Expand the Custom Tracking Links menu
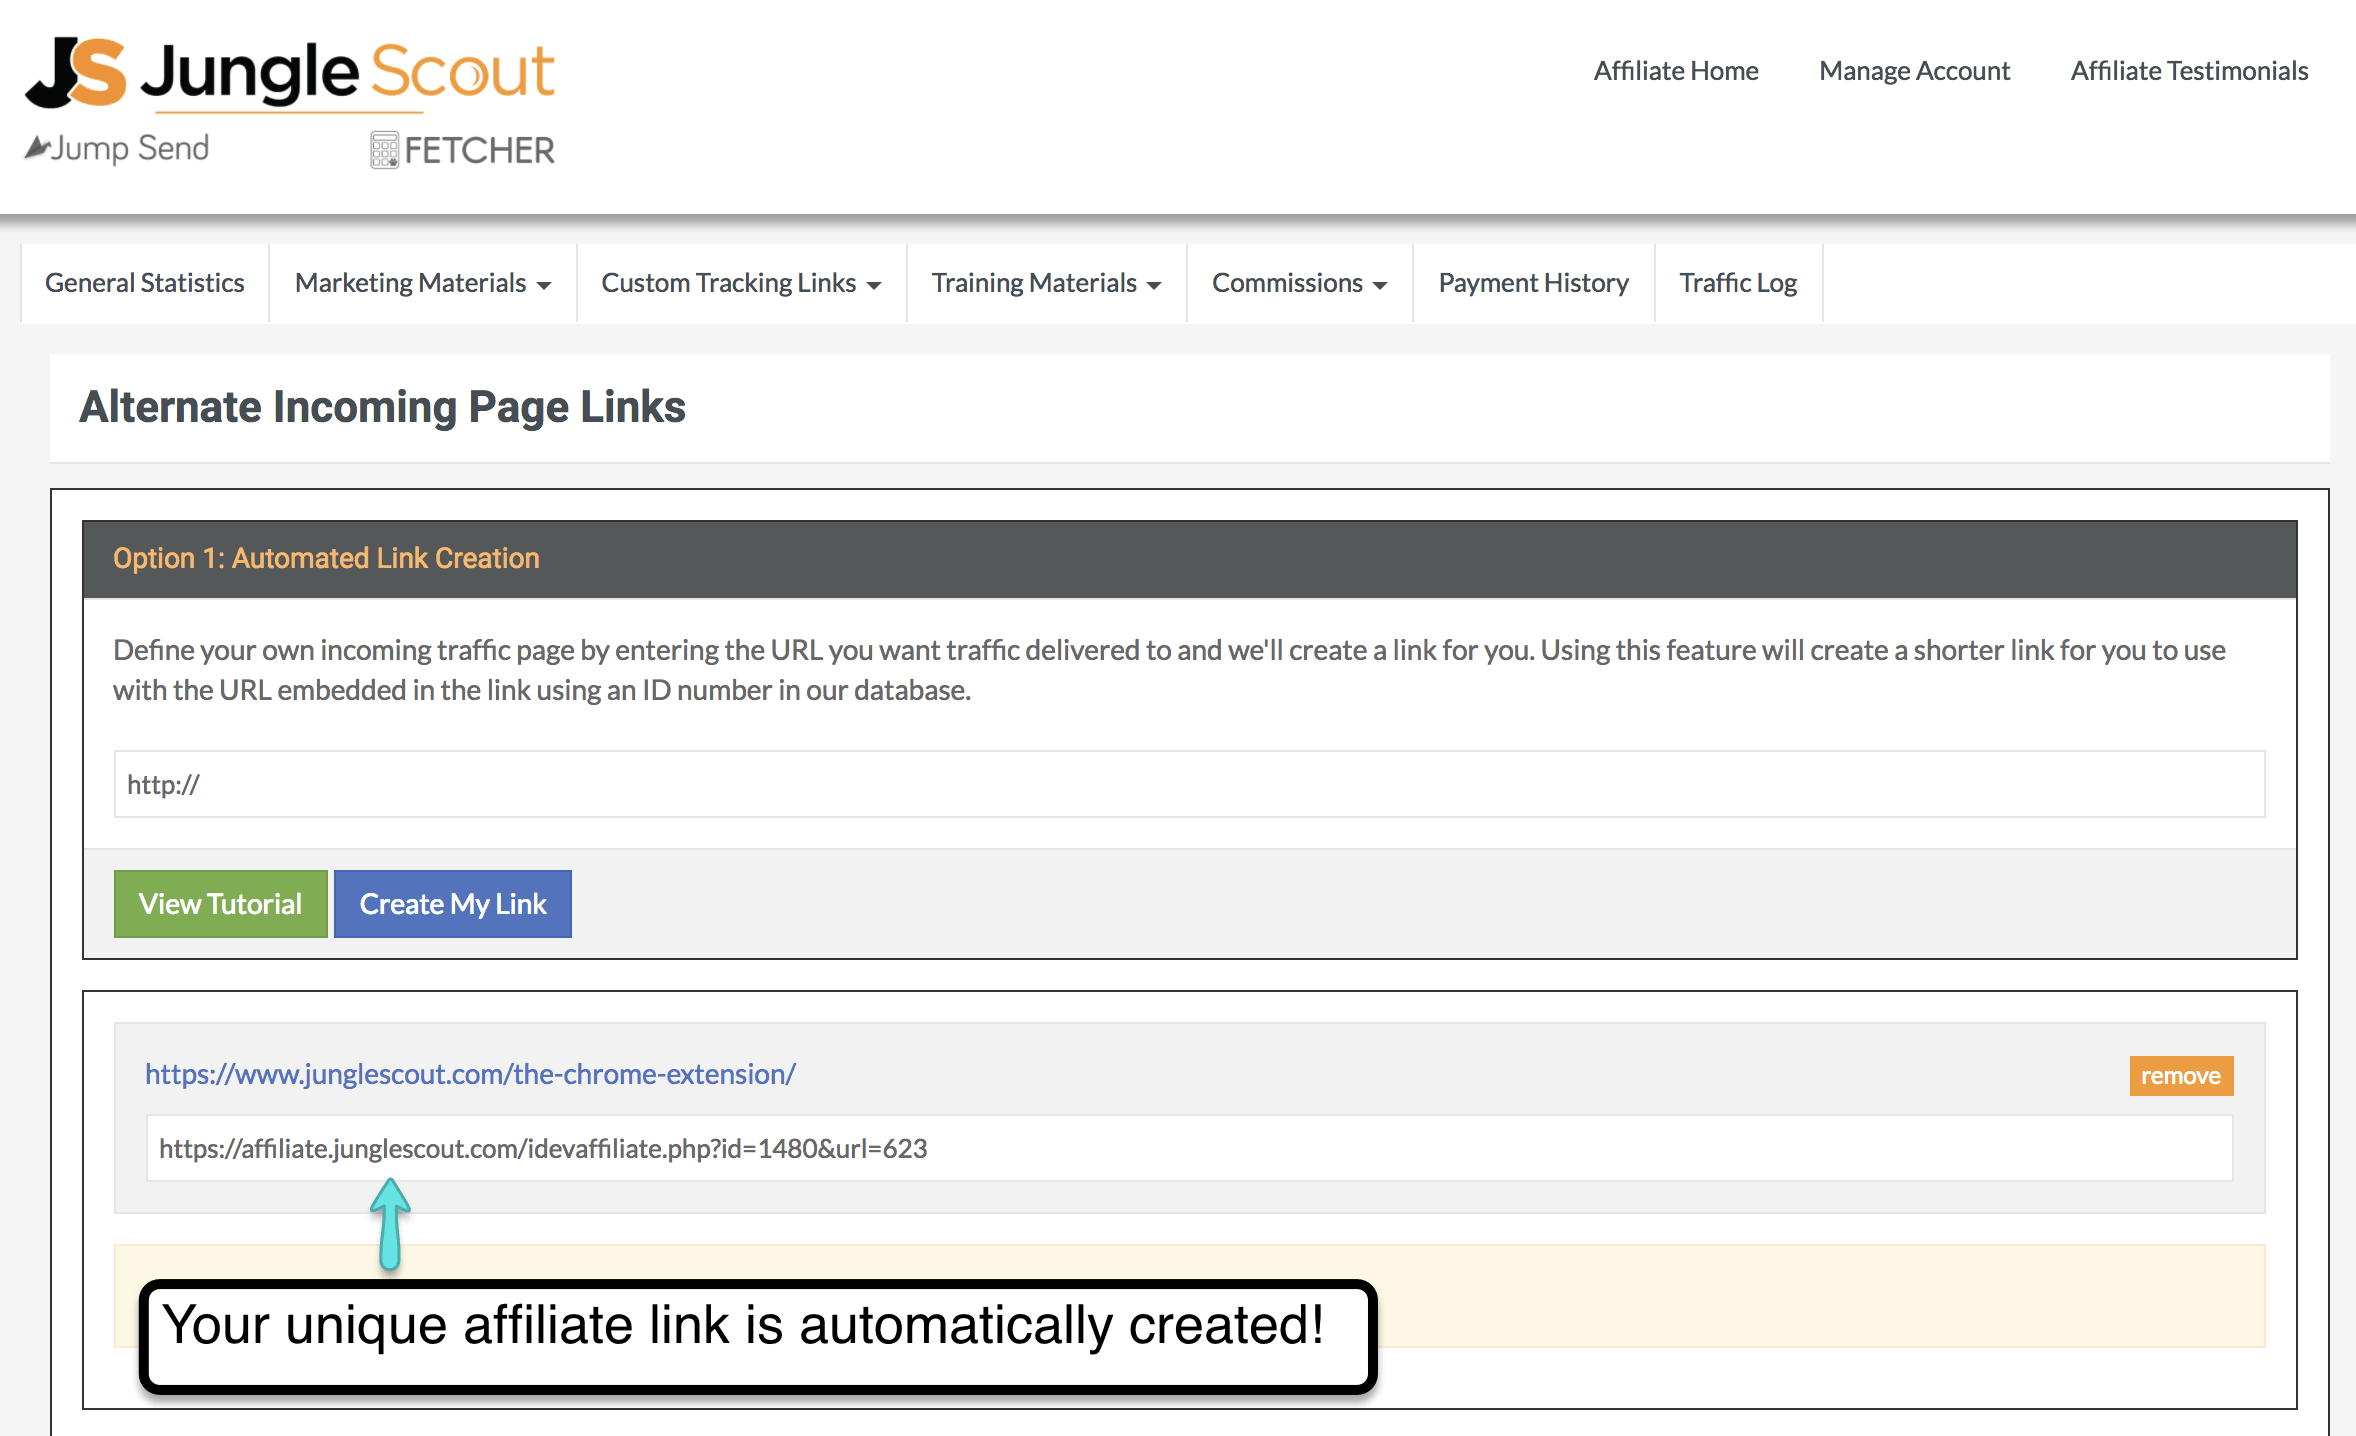This screenshot has width=2356, height=1436. coord(740,283)
